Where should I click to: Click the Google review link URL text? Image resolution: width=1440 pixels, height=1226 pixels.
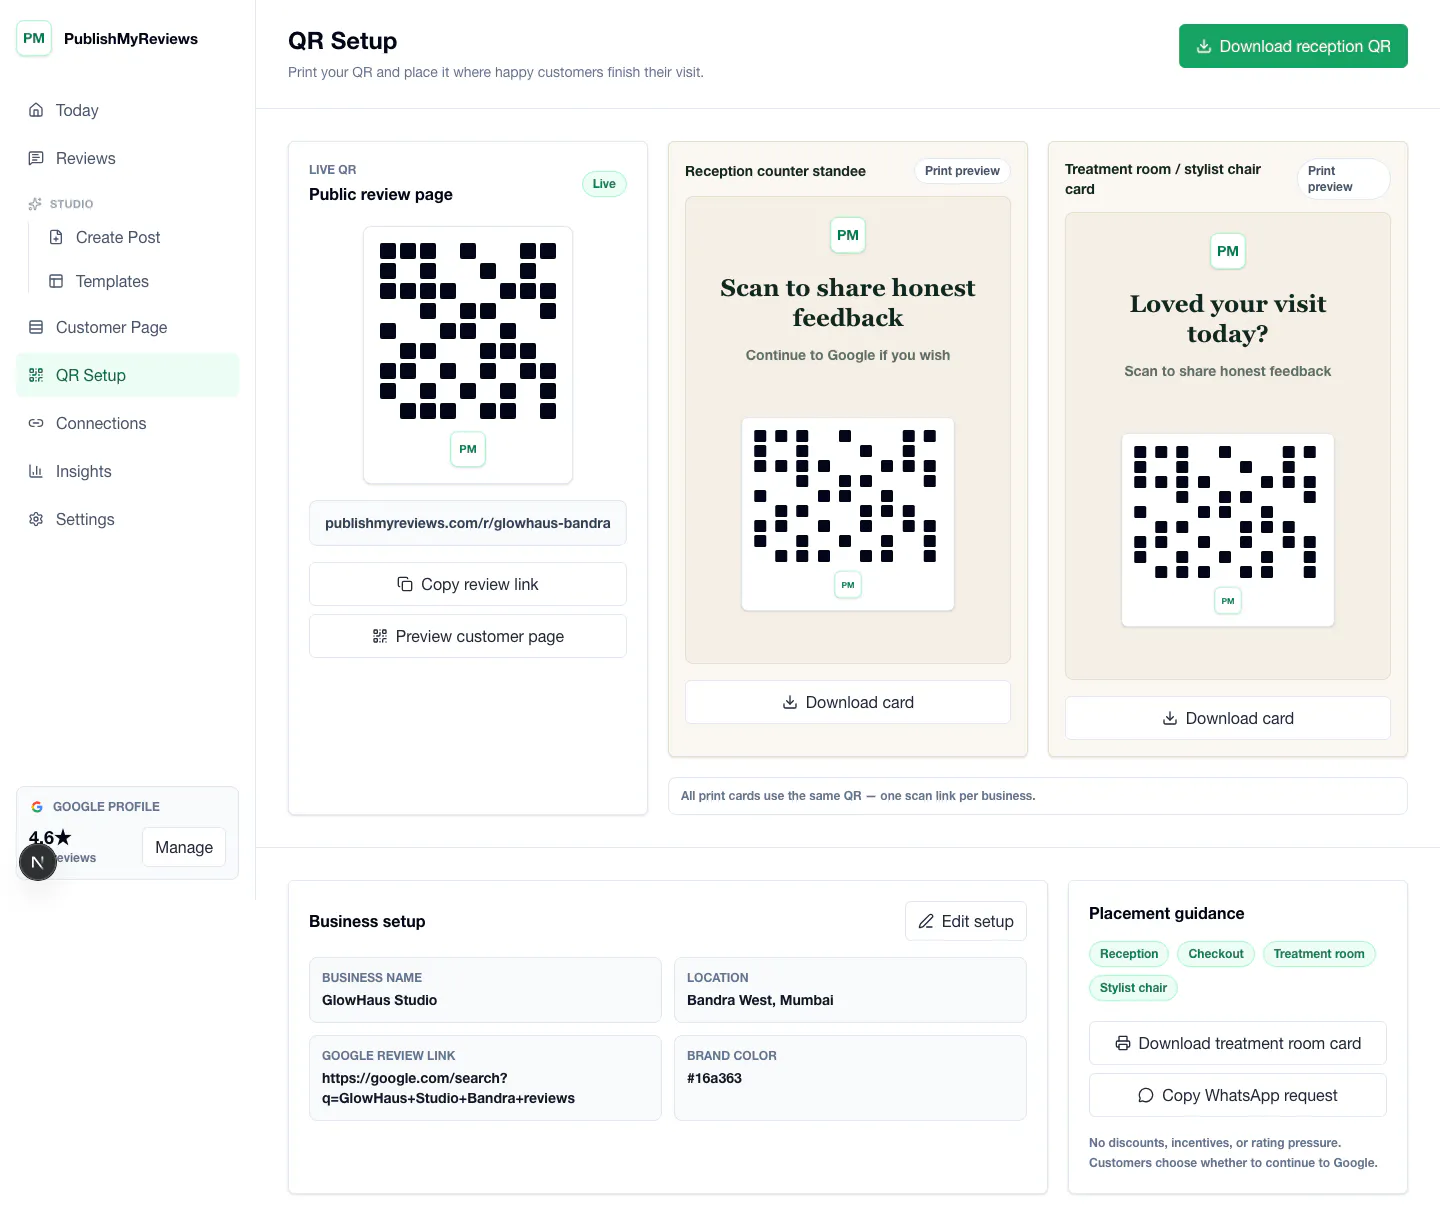pyautogui.click(x=448, y=1088)
